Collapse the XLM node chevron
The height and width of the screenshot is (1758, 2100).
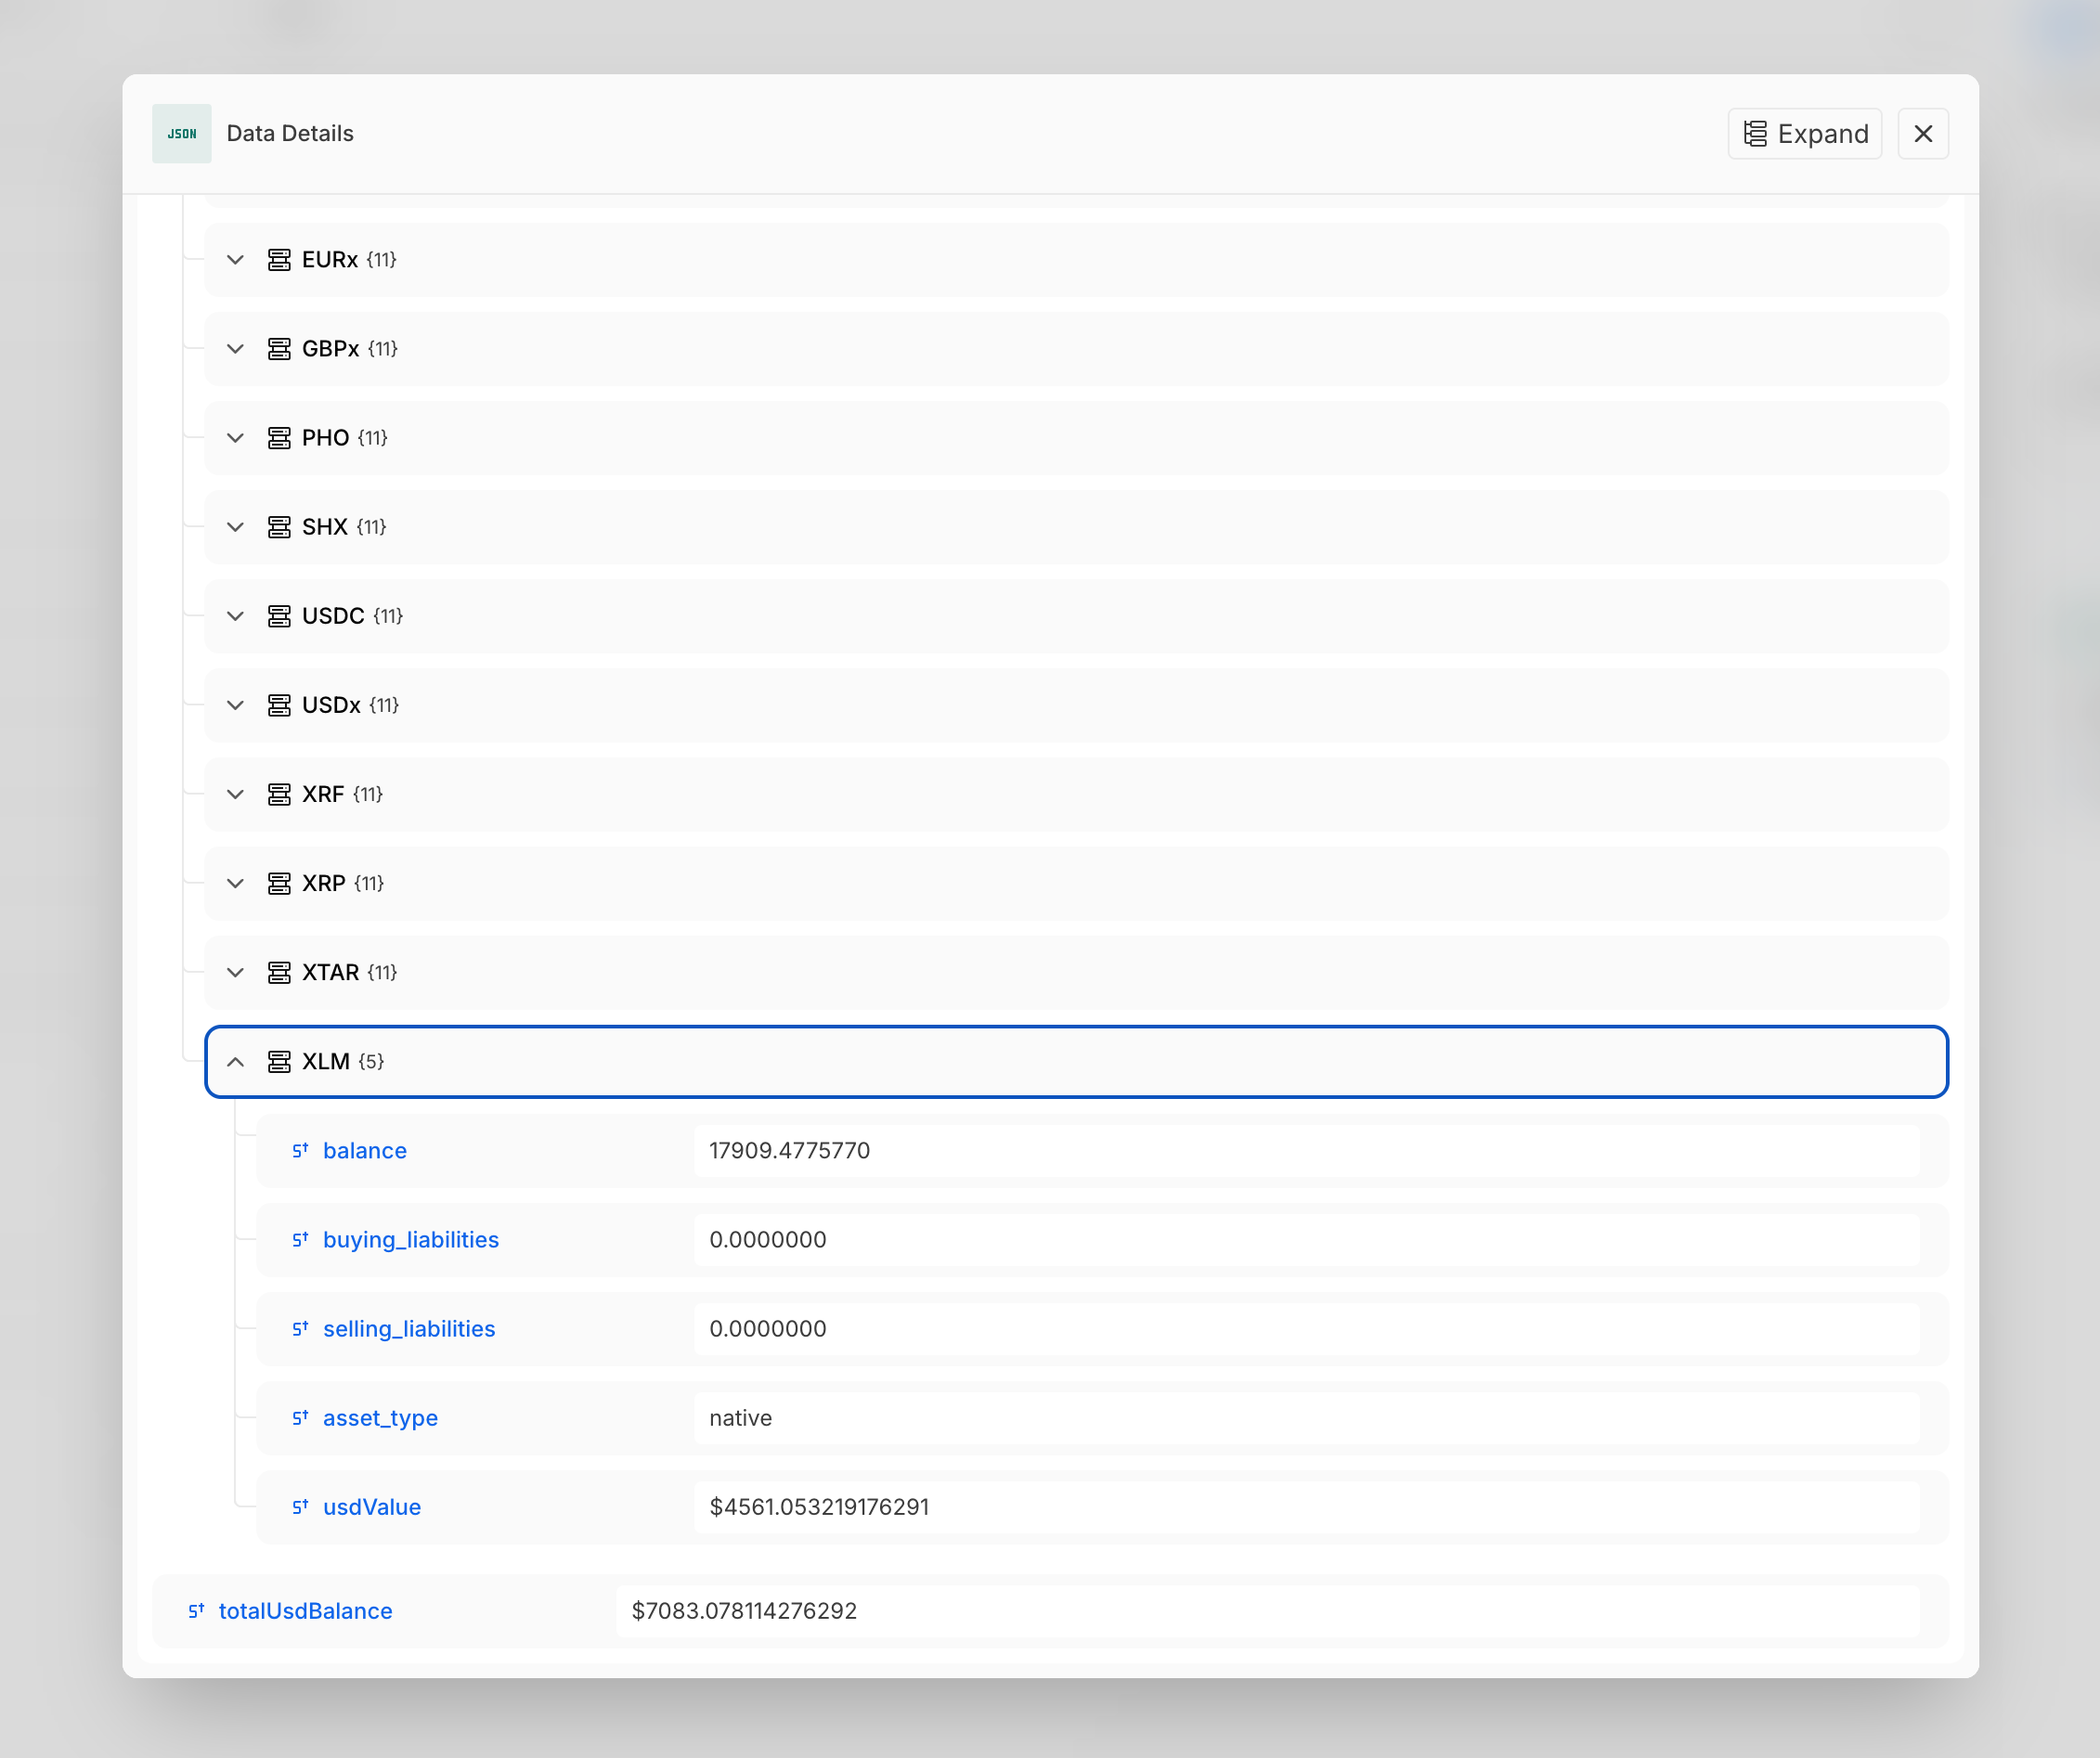click(235, 1061)
